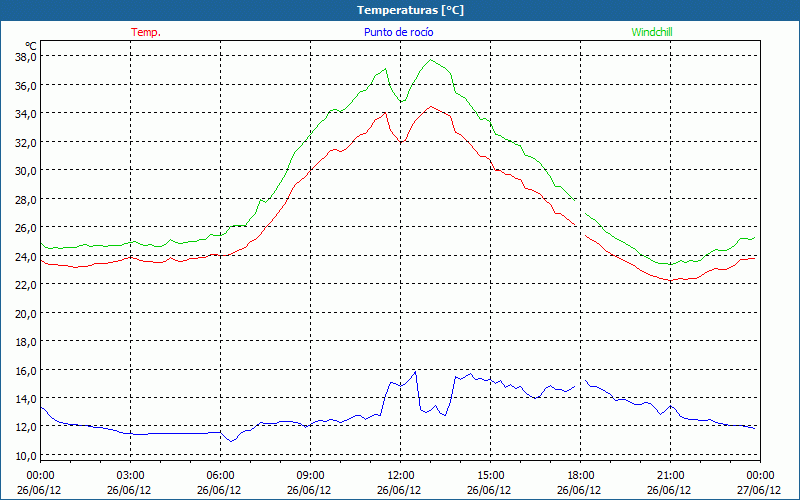Click the 34,0 y-axis label
Image resolution: width=800 pixels, height=500 pixels.
(26, 114)
